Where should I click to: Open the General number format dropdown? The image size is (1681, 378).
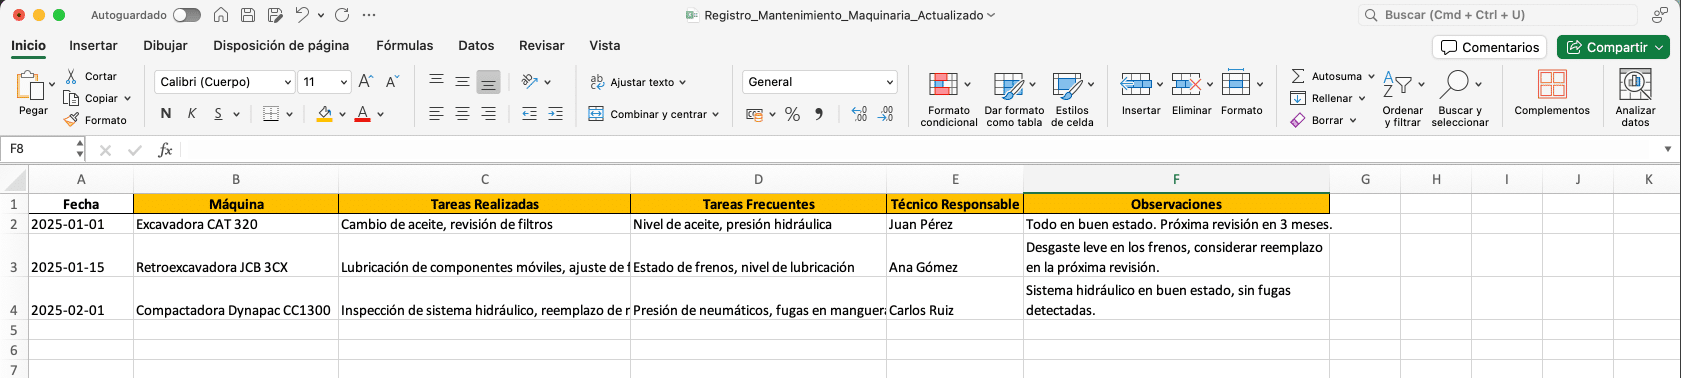[x=889, y=82]
